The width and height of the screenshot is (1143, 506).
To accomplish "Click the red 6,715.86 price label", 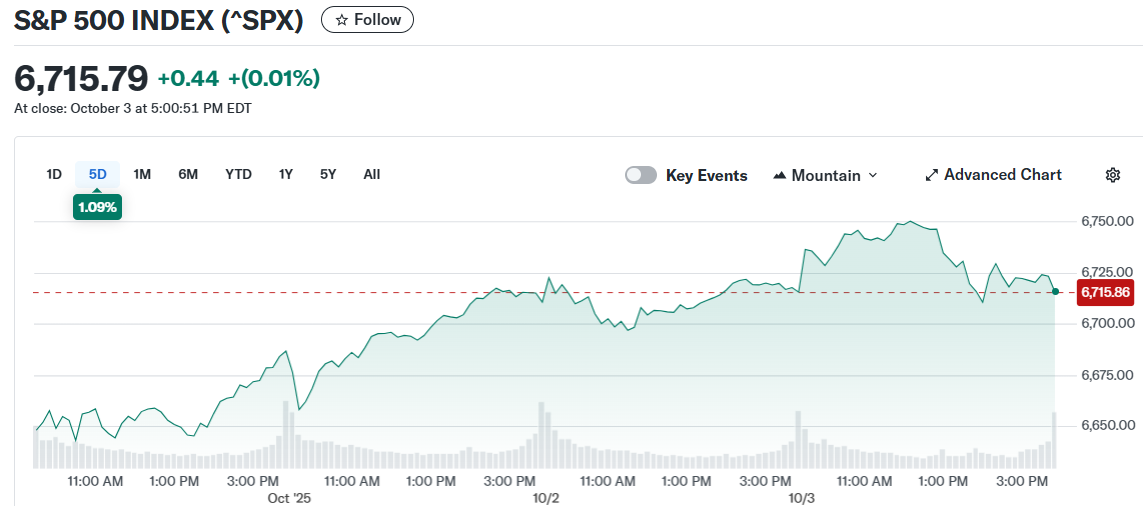I will 1105,292.
